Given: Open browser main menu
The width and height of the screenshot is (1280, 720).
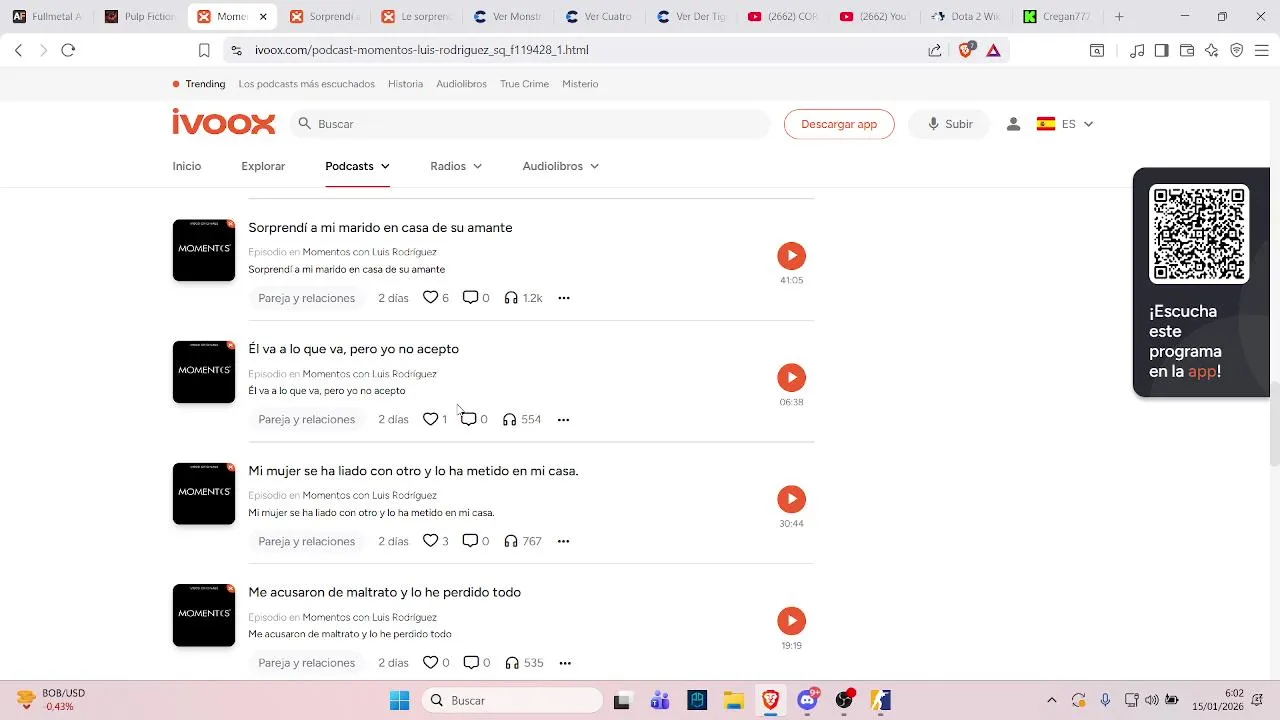Looking at the screenshot, I should (x=1261, y=50).
